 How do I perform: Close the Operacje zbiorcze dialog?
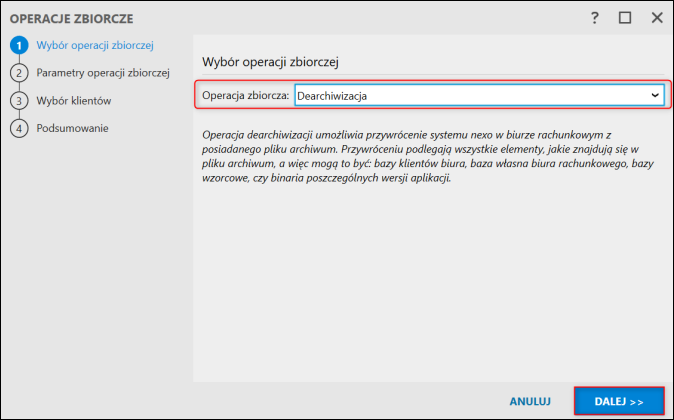[657, 18]
